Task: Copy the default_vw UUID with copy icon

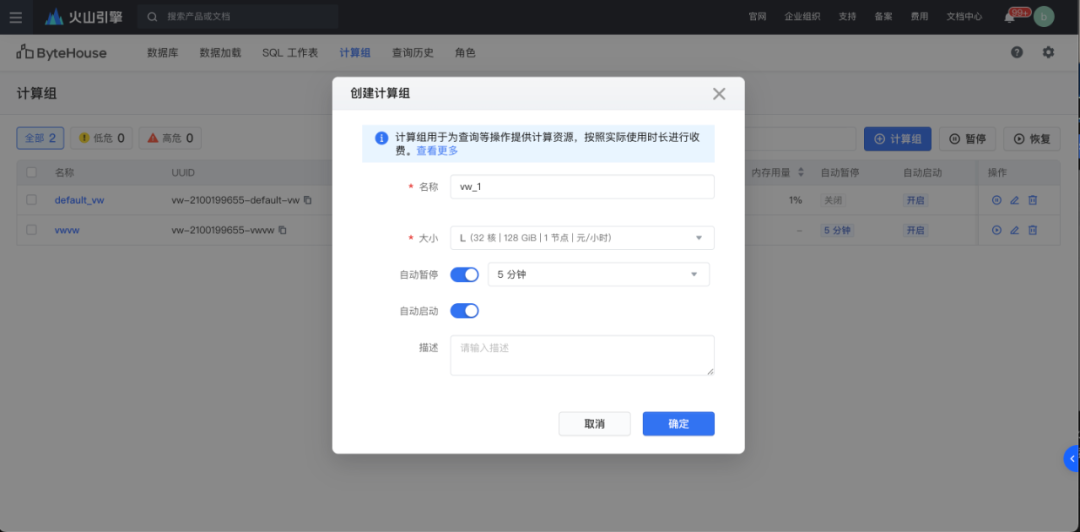Action: coord(308,201)
